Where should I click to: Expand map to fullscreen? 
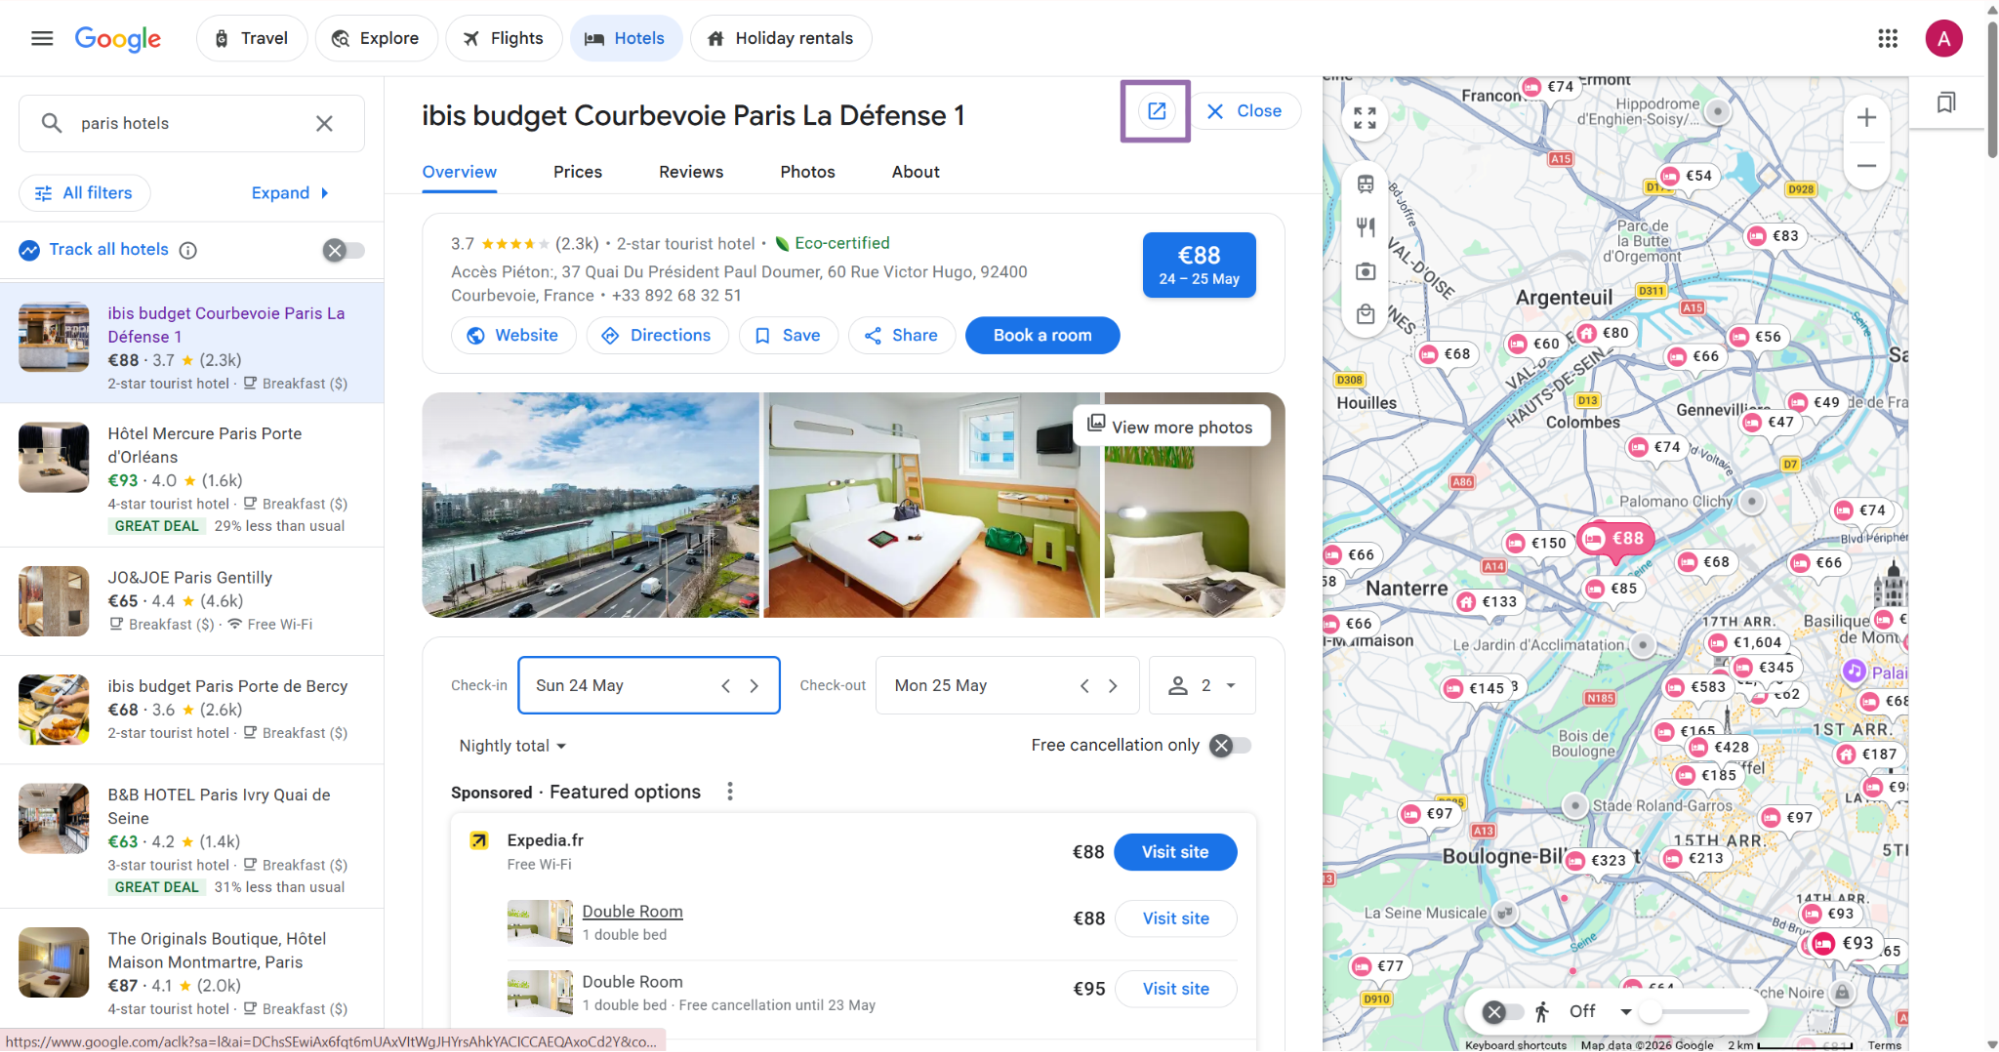[1364, 118]
